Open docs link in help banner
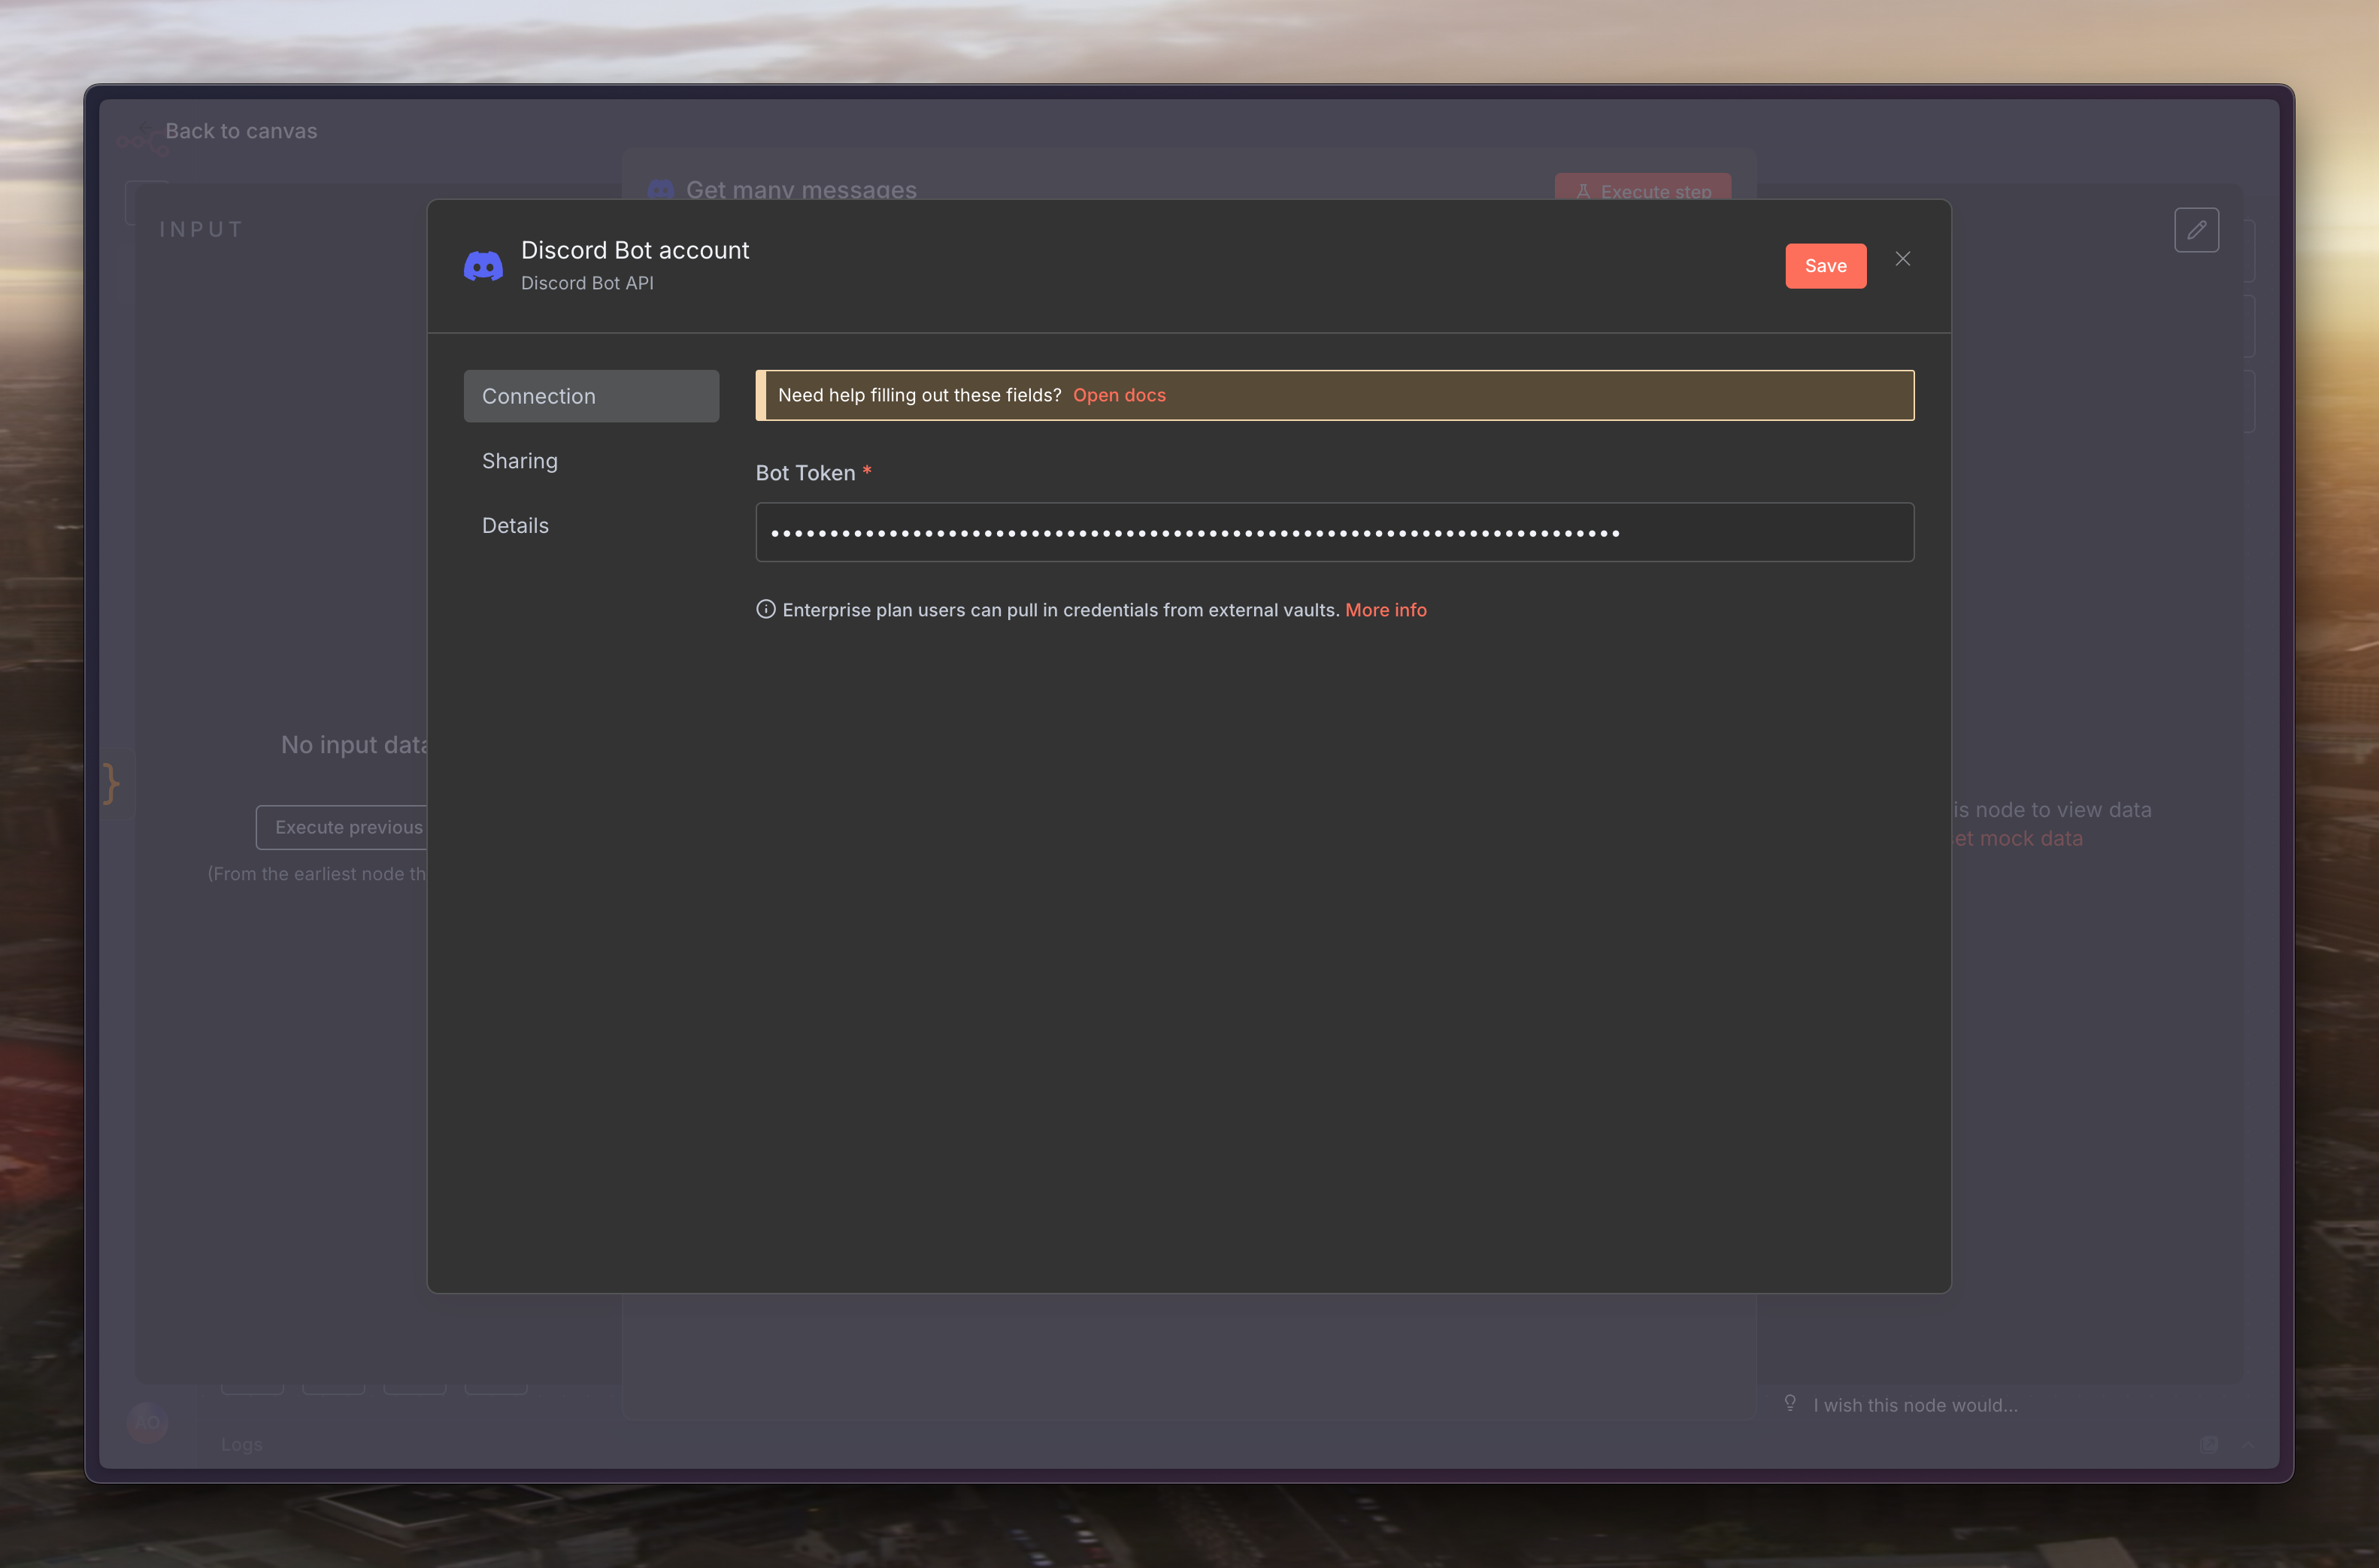The height and width of the screenshot is (1568, 2379). [1119, 395]
